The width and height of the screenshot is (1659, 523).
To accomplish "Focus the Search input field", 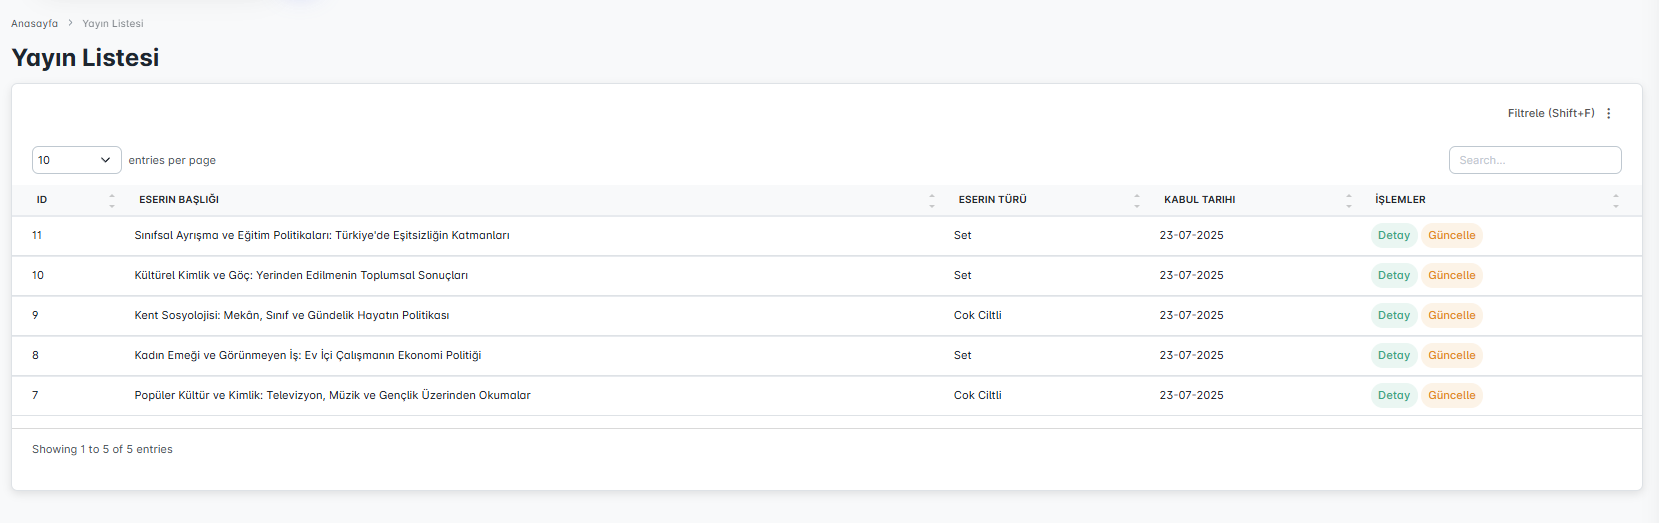I will point(1534,160).
